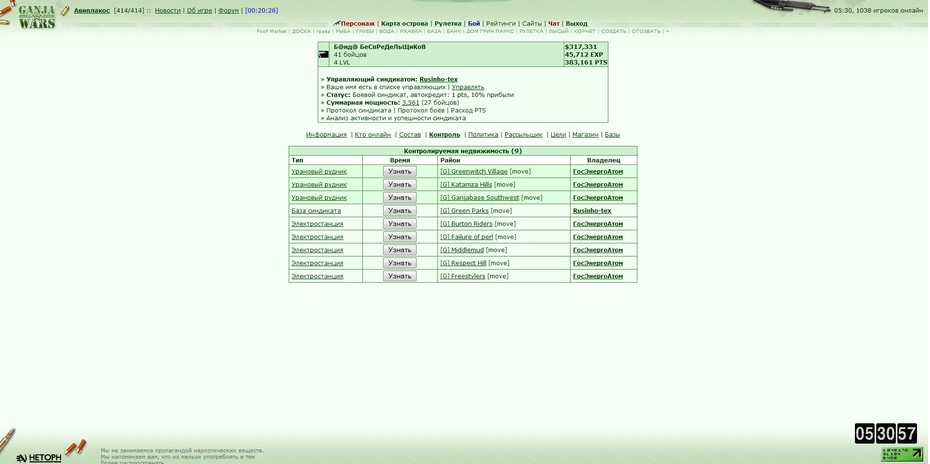Open the РЫБА quick link
Viewport: 930px width, 464px height.
tap(343, 31)
